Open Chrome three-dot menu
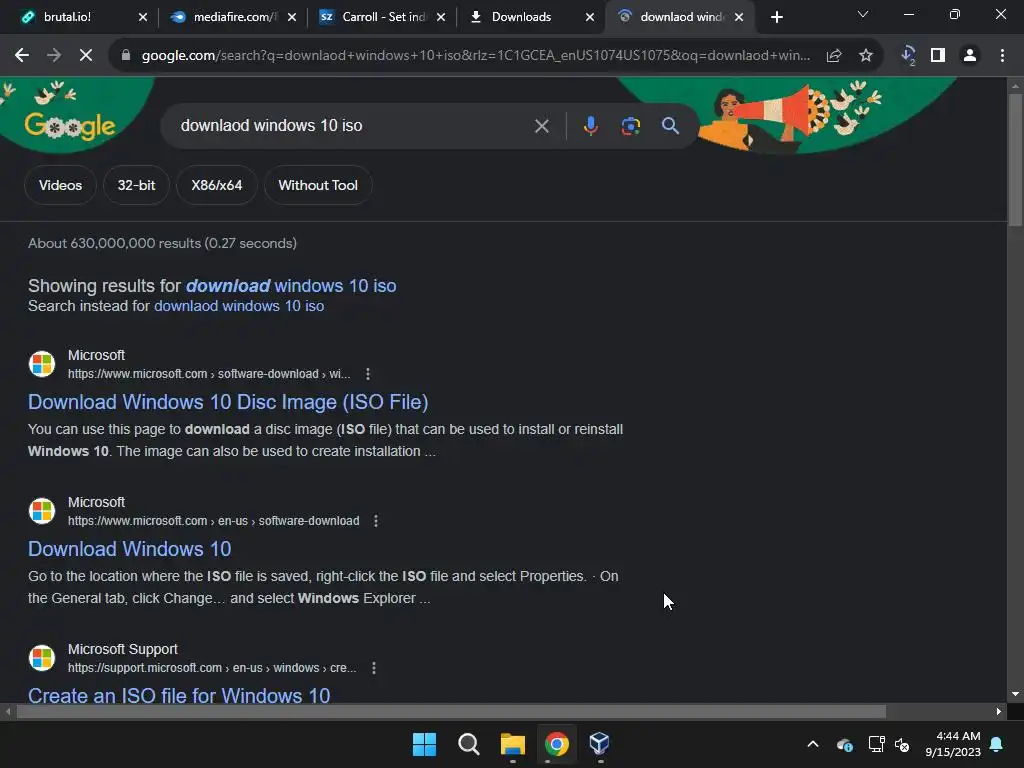 pyautogui.click(x=1002, y=56)
